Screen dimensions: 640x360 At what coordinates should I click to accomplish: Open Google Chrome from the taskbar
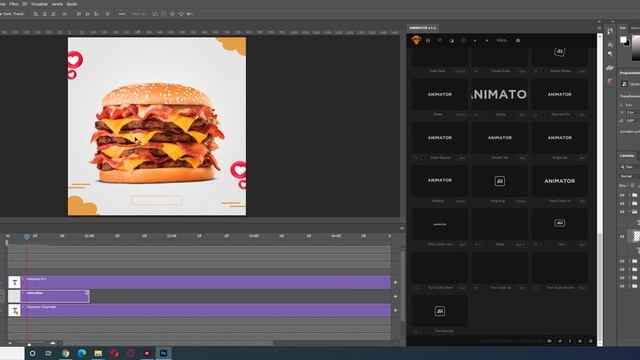point(65,353)
